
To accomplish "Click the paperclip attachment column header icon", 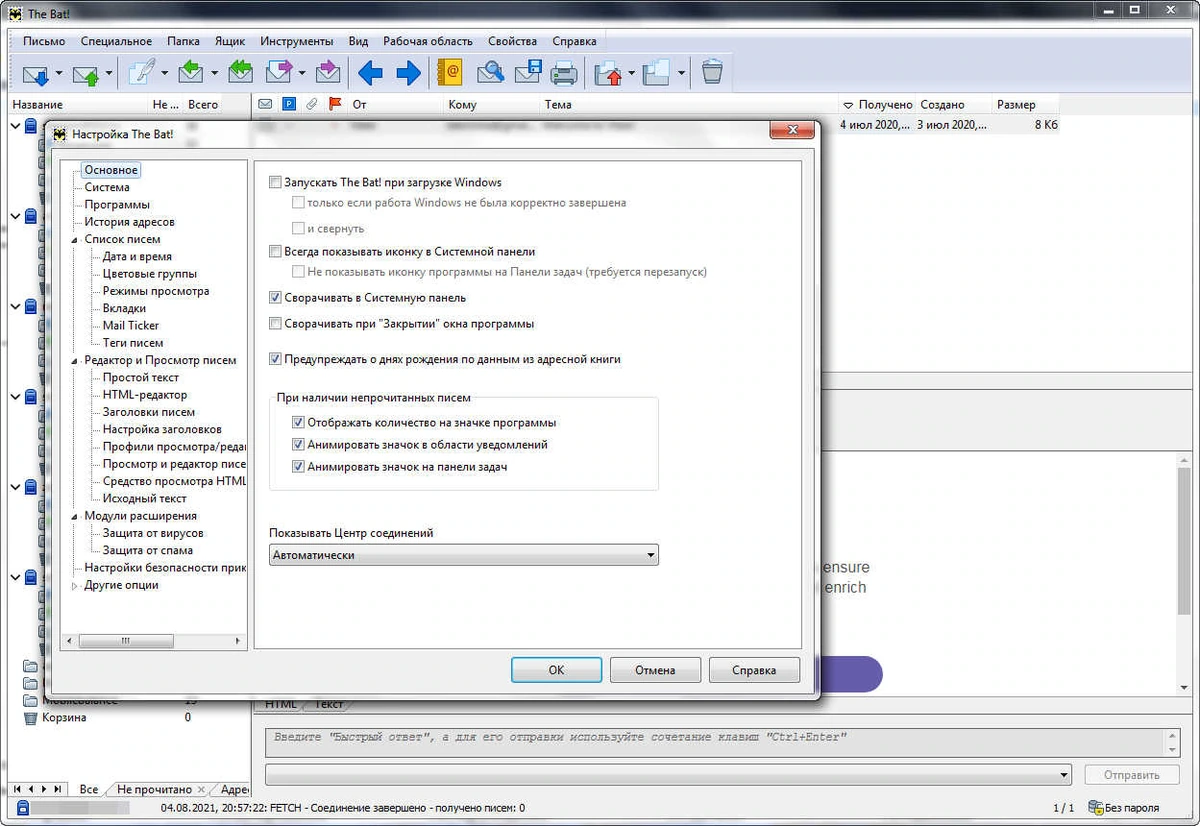I will [x=312, y=104].
